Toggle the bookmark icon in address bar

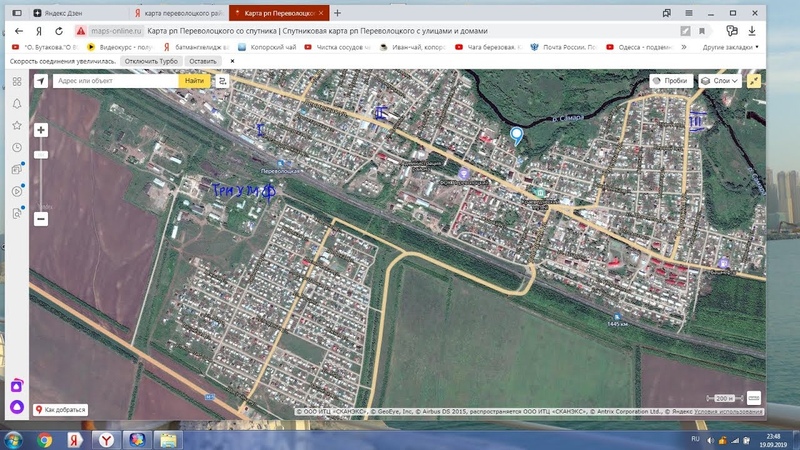coord(702,31)
